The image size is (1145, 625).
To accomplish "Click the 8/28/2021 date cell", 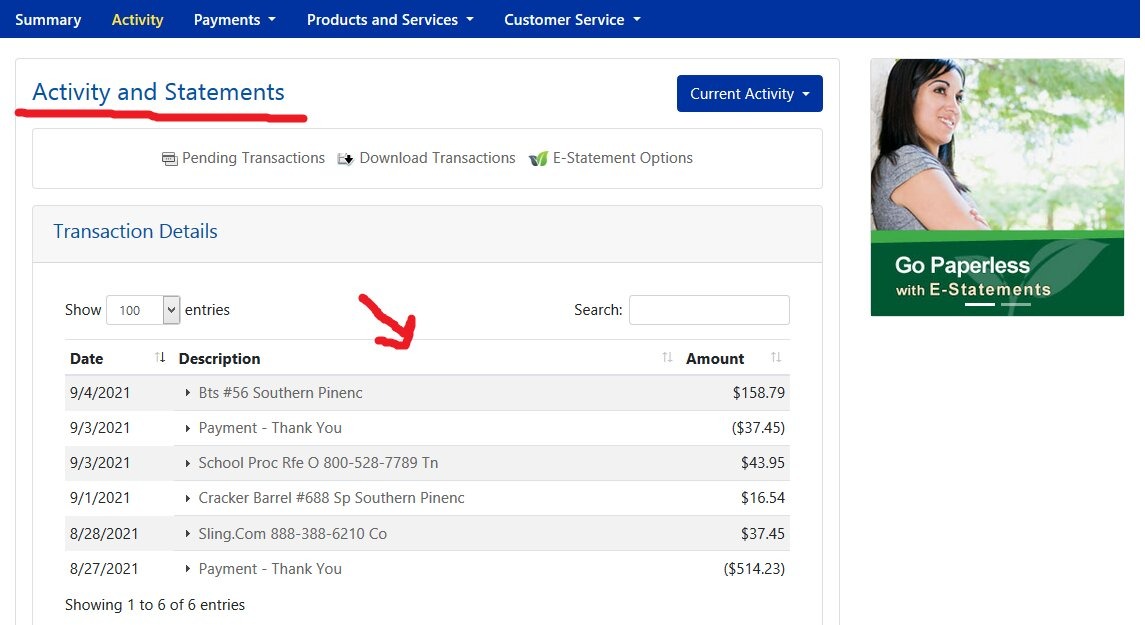I will click(x=104, y=534).
